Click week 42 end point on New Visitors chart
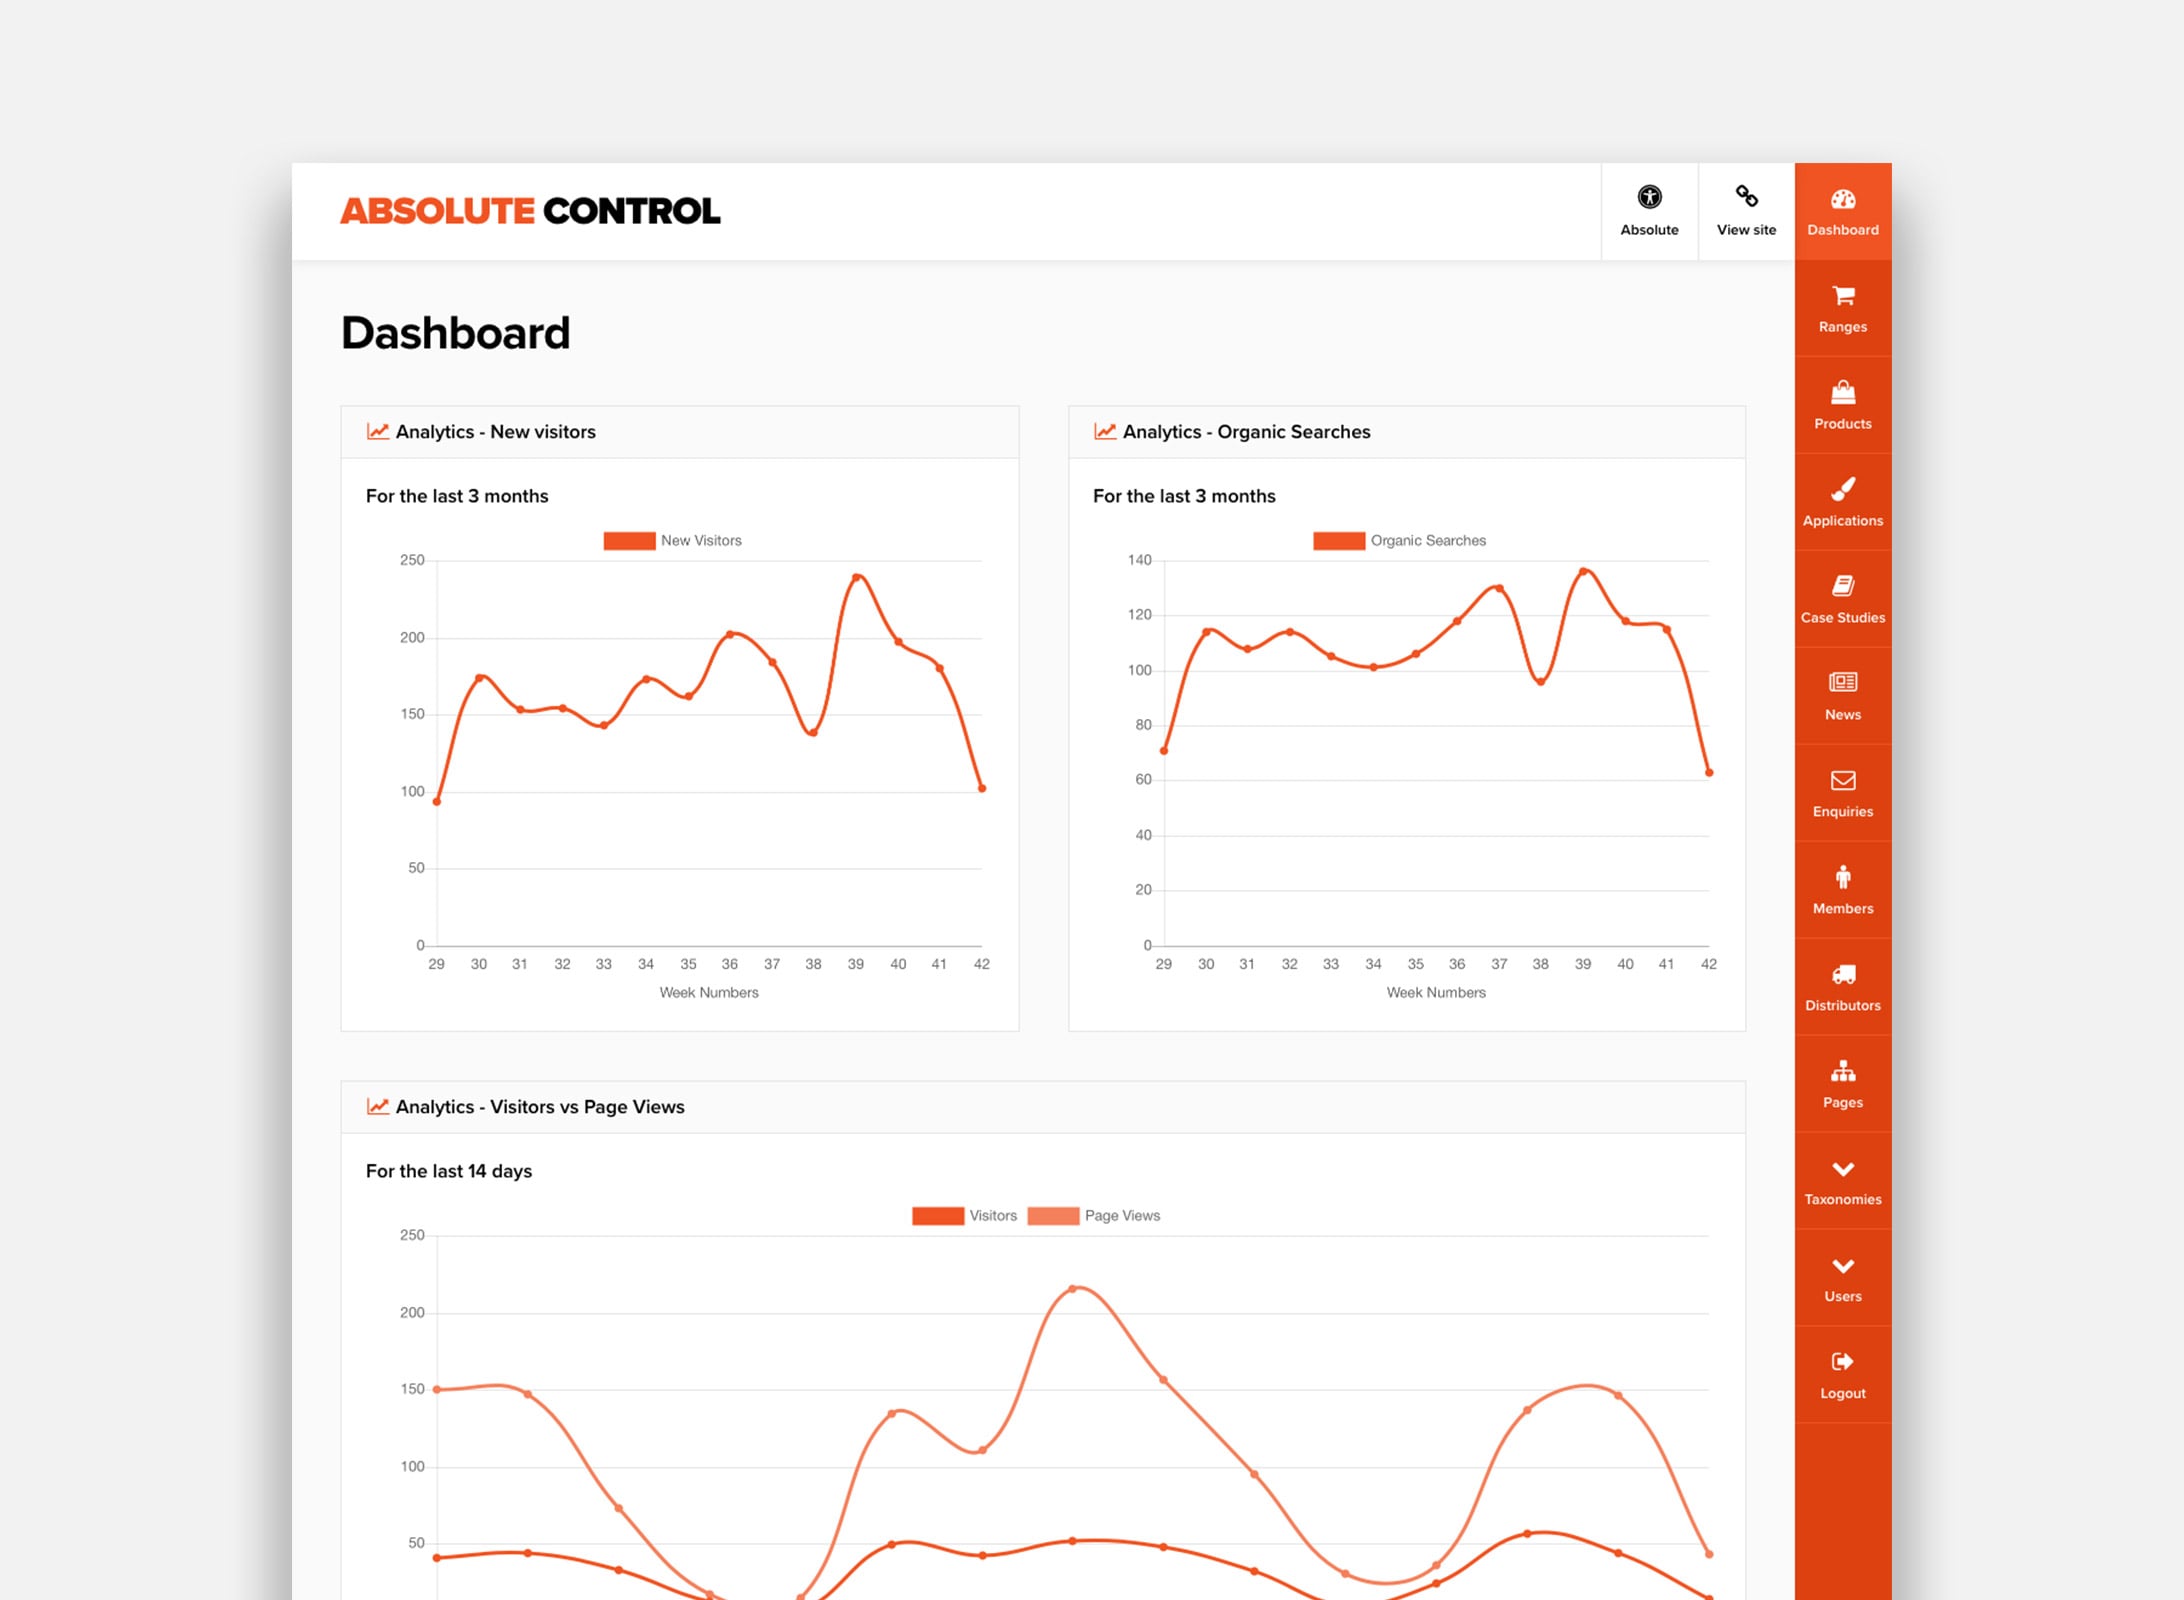 tap(982, 789)
